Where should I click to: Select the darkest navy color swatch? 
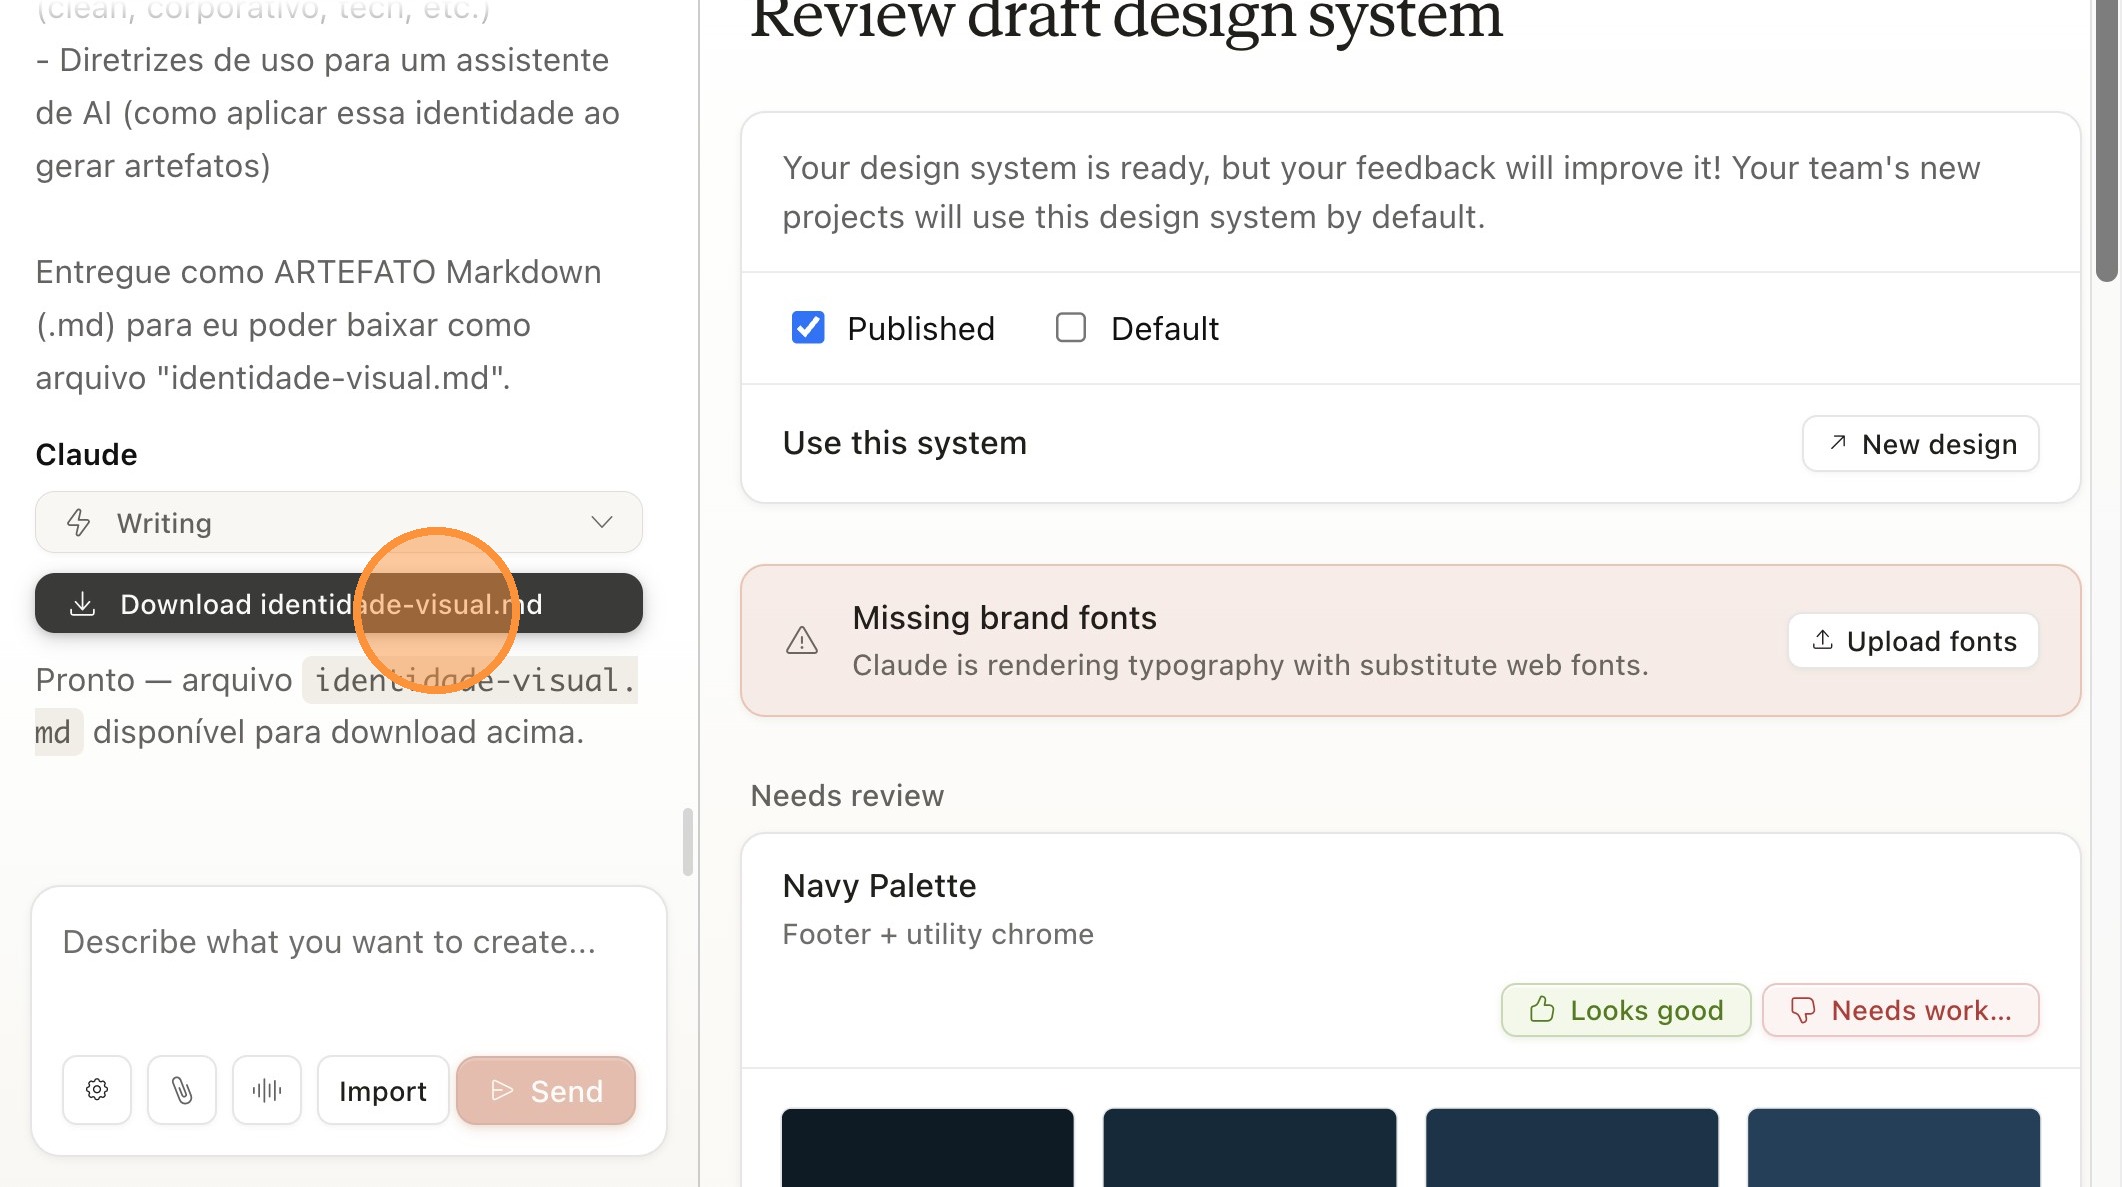pos(928,1147)
